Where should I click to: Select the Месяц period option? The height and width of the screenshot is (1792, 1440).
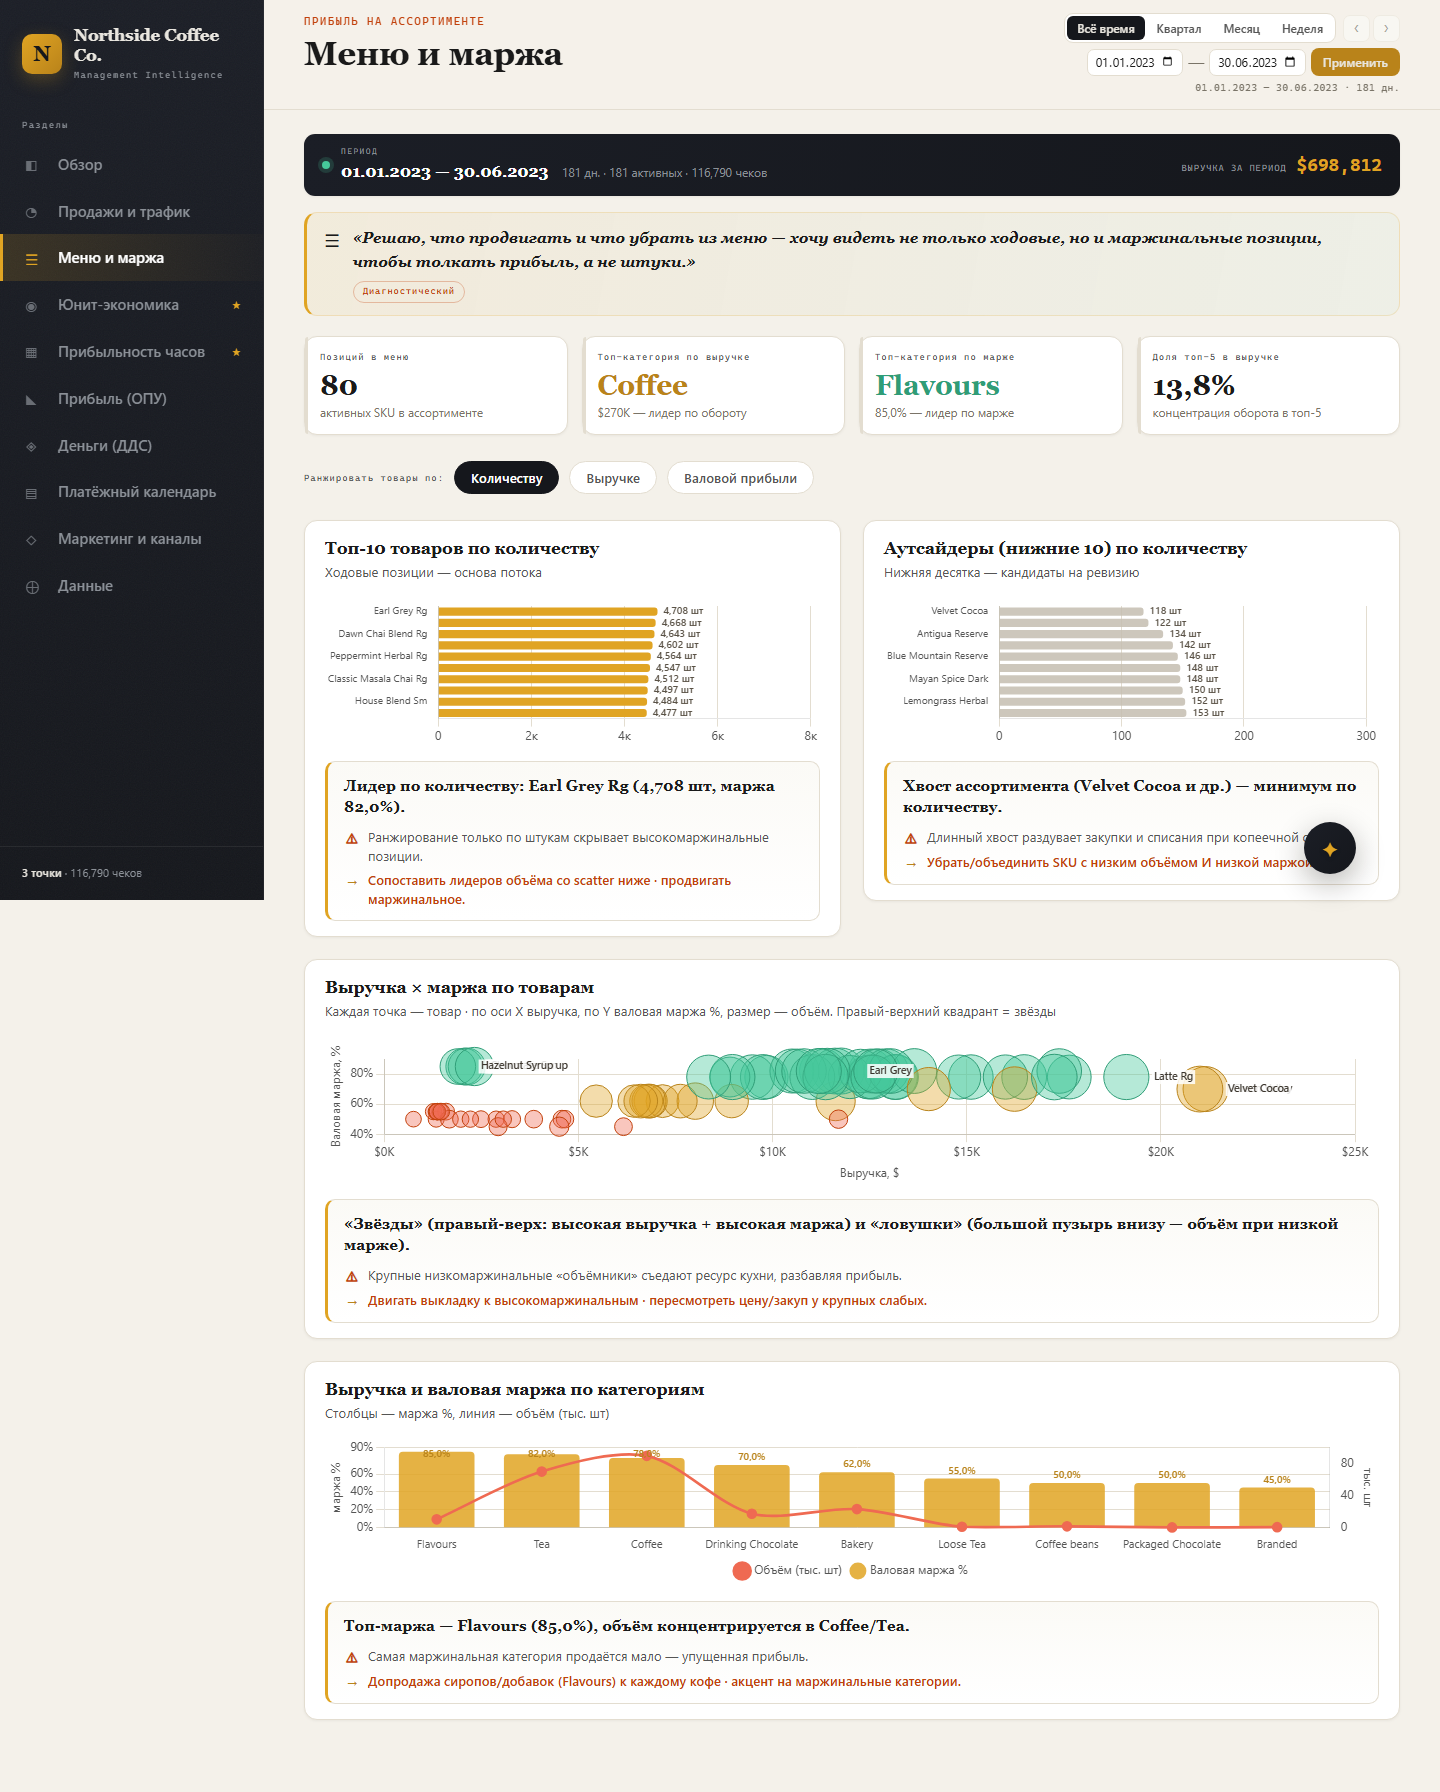point(1241,29)
